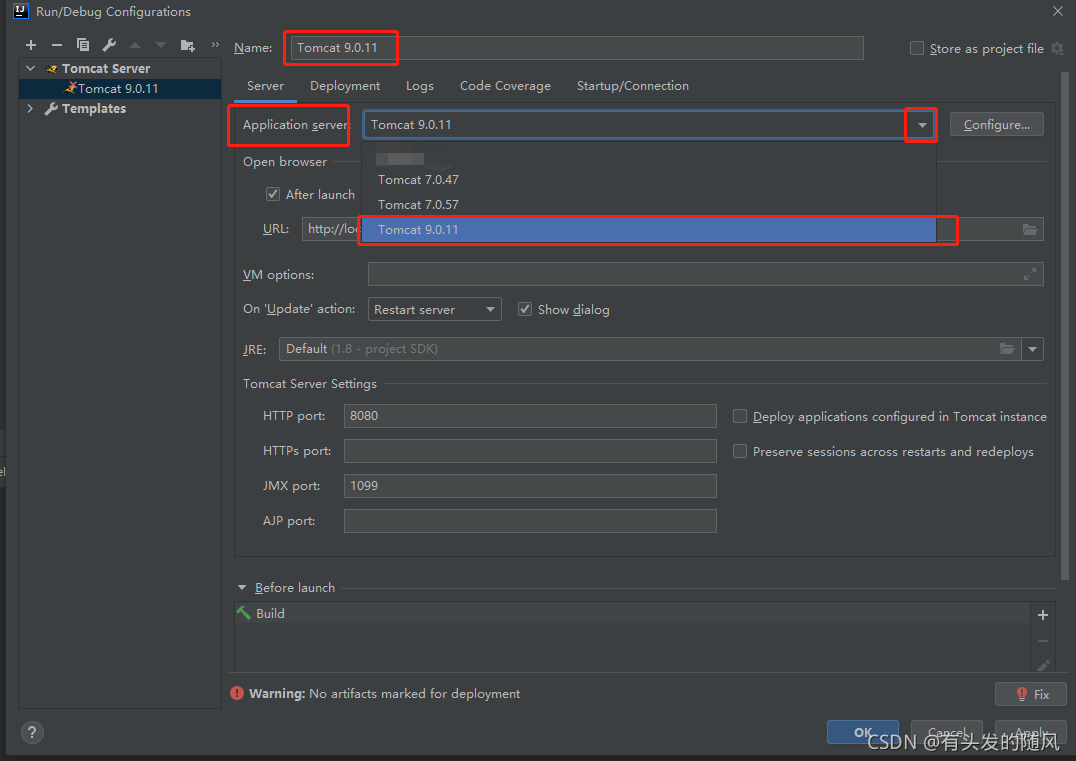Image resolution: width=1076 pixels, height=761 pixels.
Task: Click the Configure... button
Action: point(996,125)
